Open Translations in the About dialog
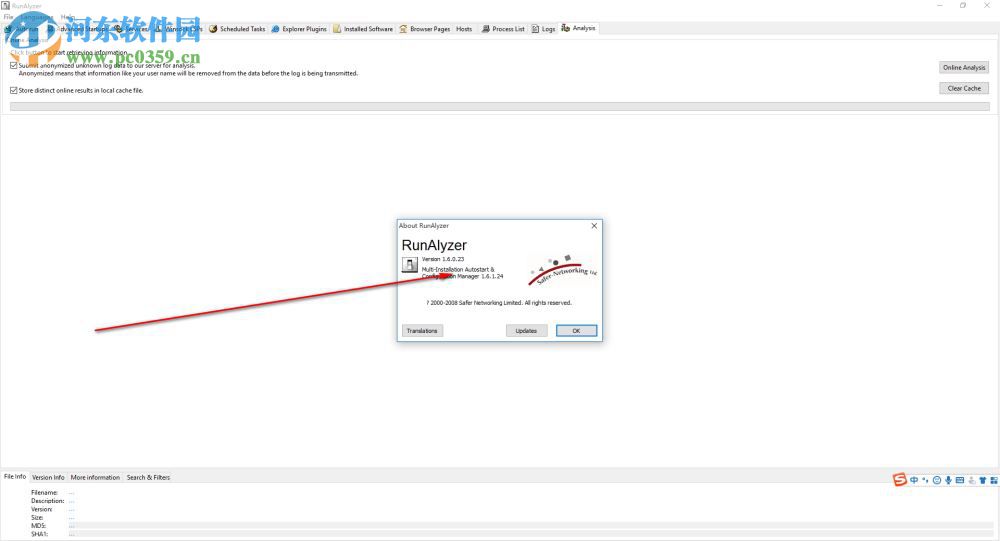The width and height of the screenshot is (1000, 541). [x=422, y=330]
